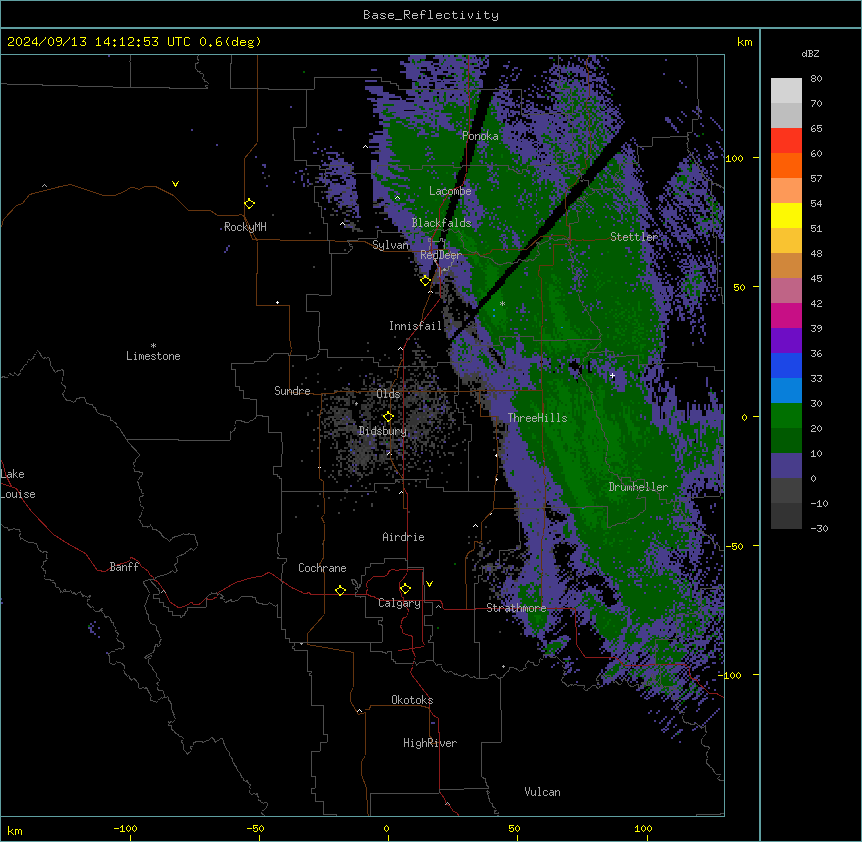
Task: Select the asterisk marker above Limestone
Action: pos(153,346)
